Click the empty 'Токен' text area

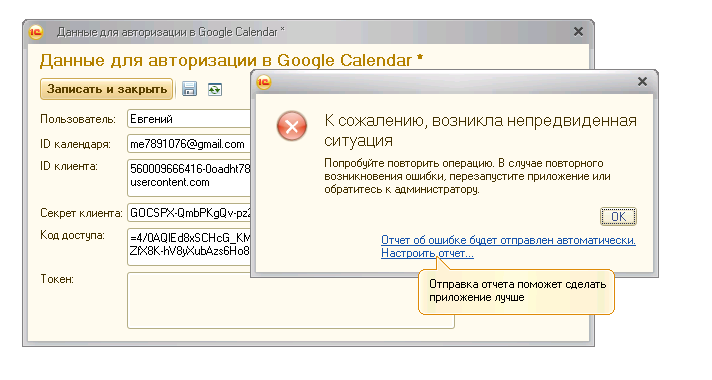[291, 300]
